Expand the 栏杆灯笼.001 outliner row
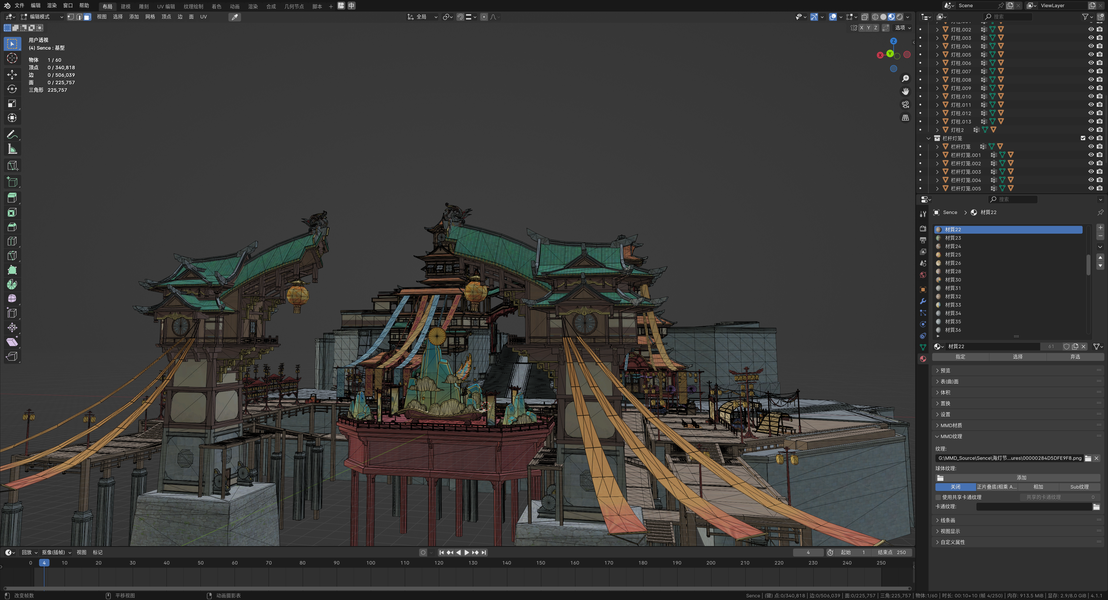The width and height of the screenshot is (1108, 600). coord(938,155)
